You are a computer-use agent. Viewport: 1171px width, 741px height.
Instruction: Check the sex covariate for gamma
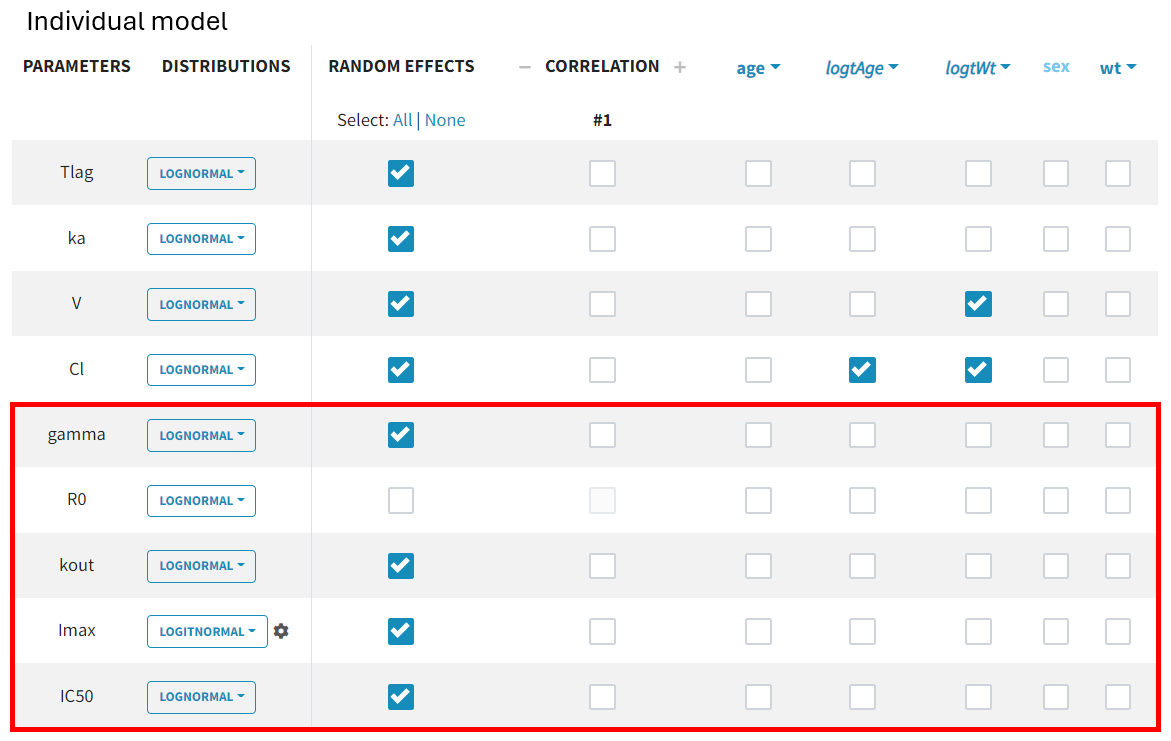tap(1056, 435)
